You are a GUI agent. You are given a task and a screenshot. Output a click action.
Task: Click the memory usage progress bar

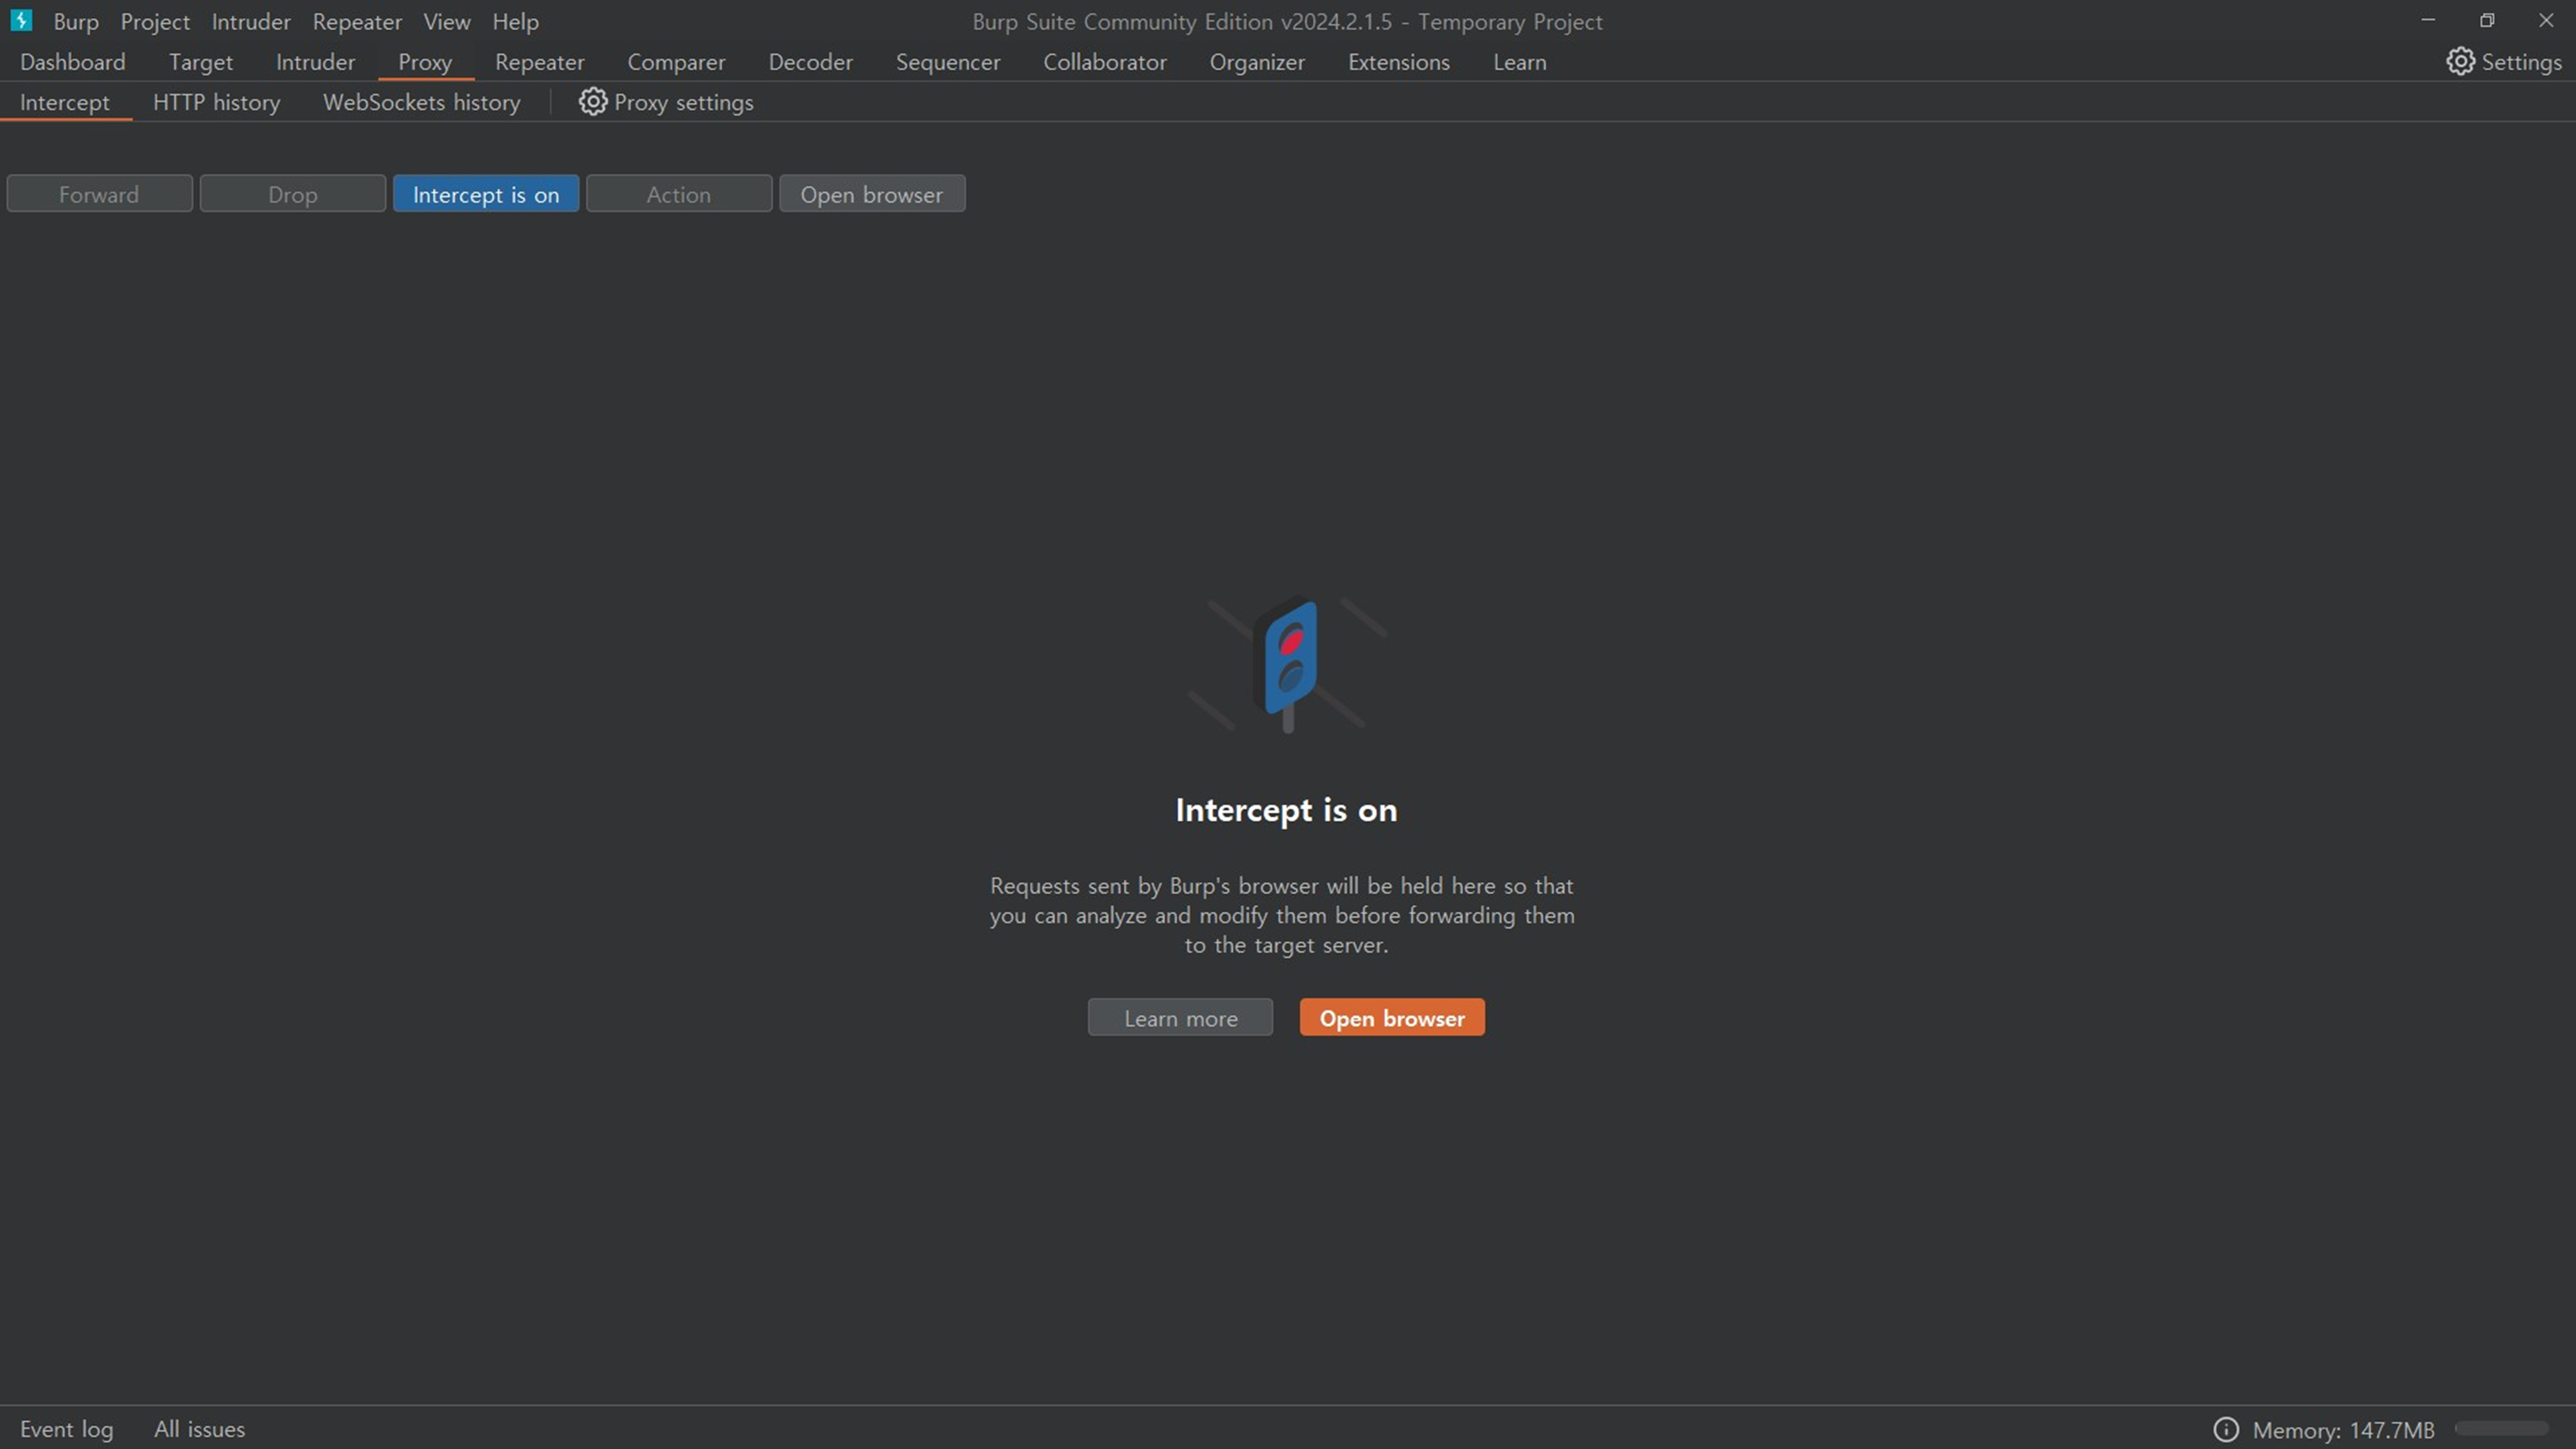(2502, 1429)
